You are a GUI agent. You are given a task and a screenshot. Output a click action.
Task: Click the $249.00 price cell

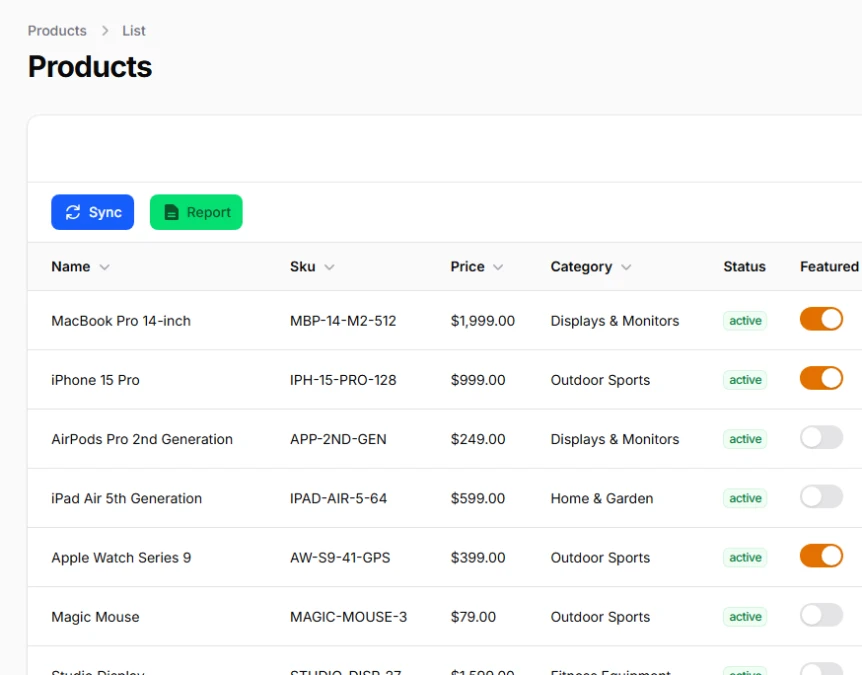point(478,439)
